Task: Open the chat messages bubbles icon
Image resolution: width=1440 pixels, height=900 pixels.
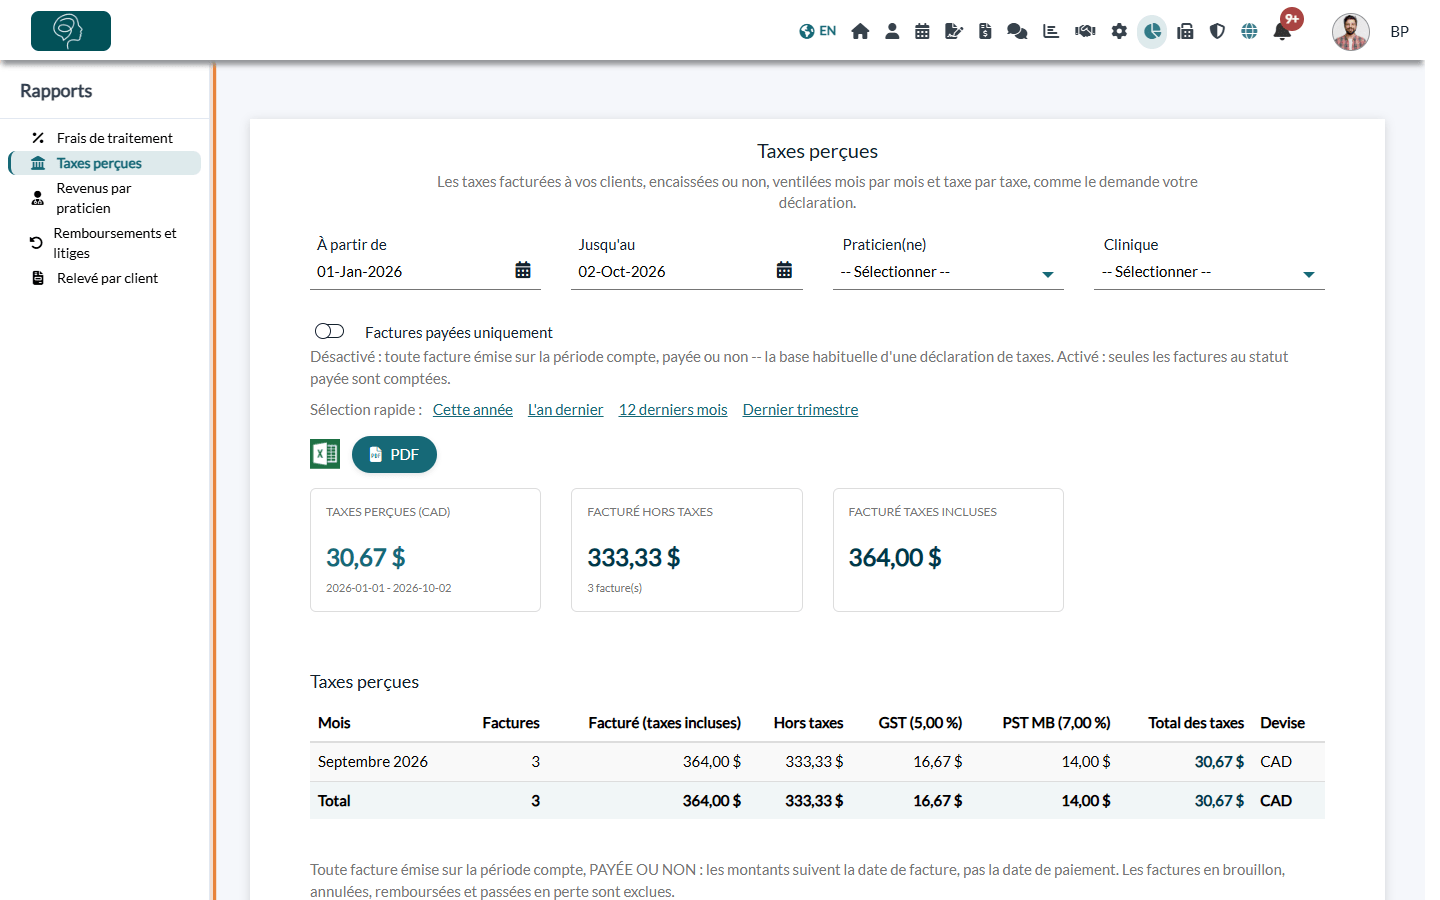Action: click(1017, 31)
